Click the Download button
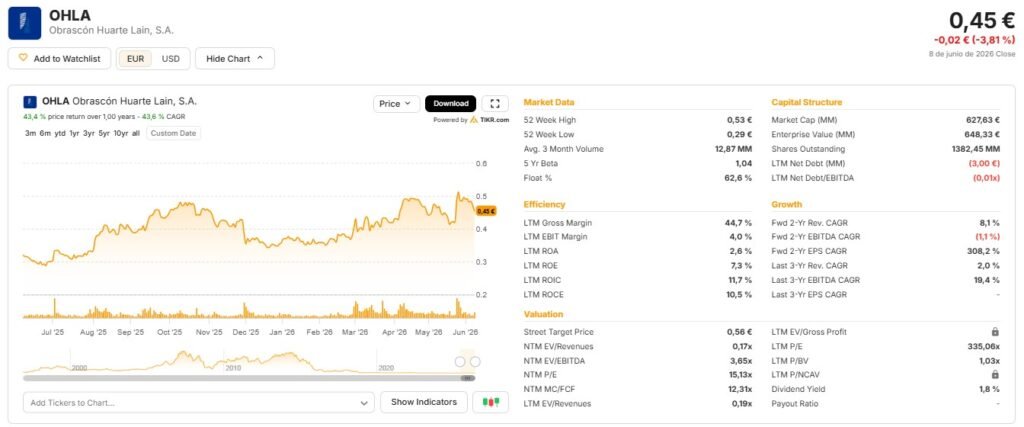 tap(451, 104)
